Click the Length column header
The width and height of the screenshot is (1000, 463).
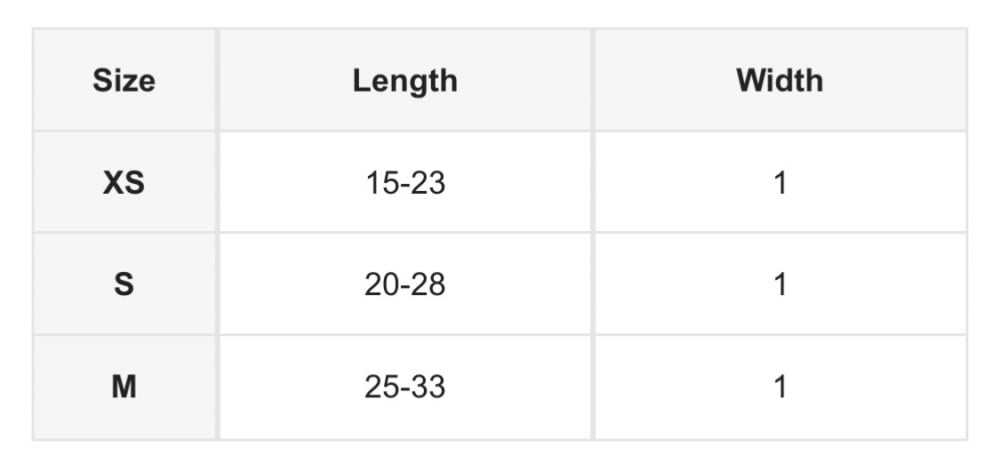point(405,81)
